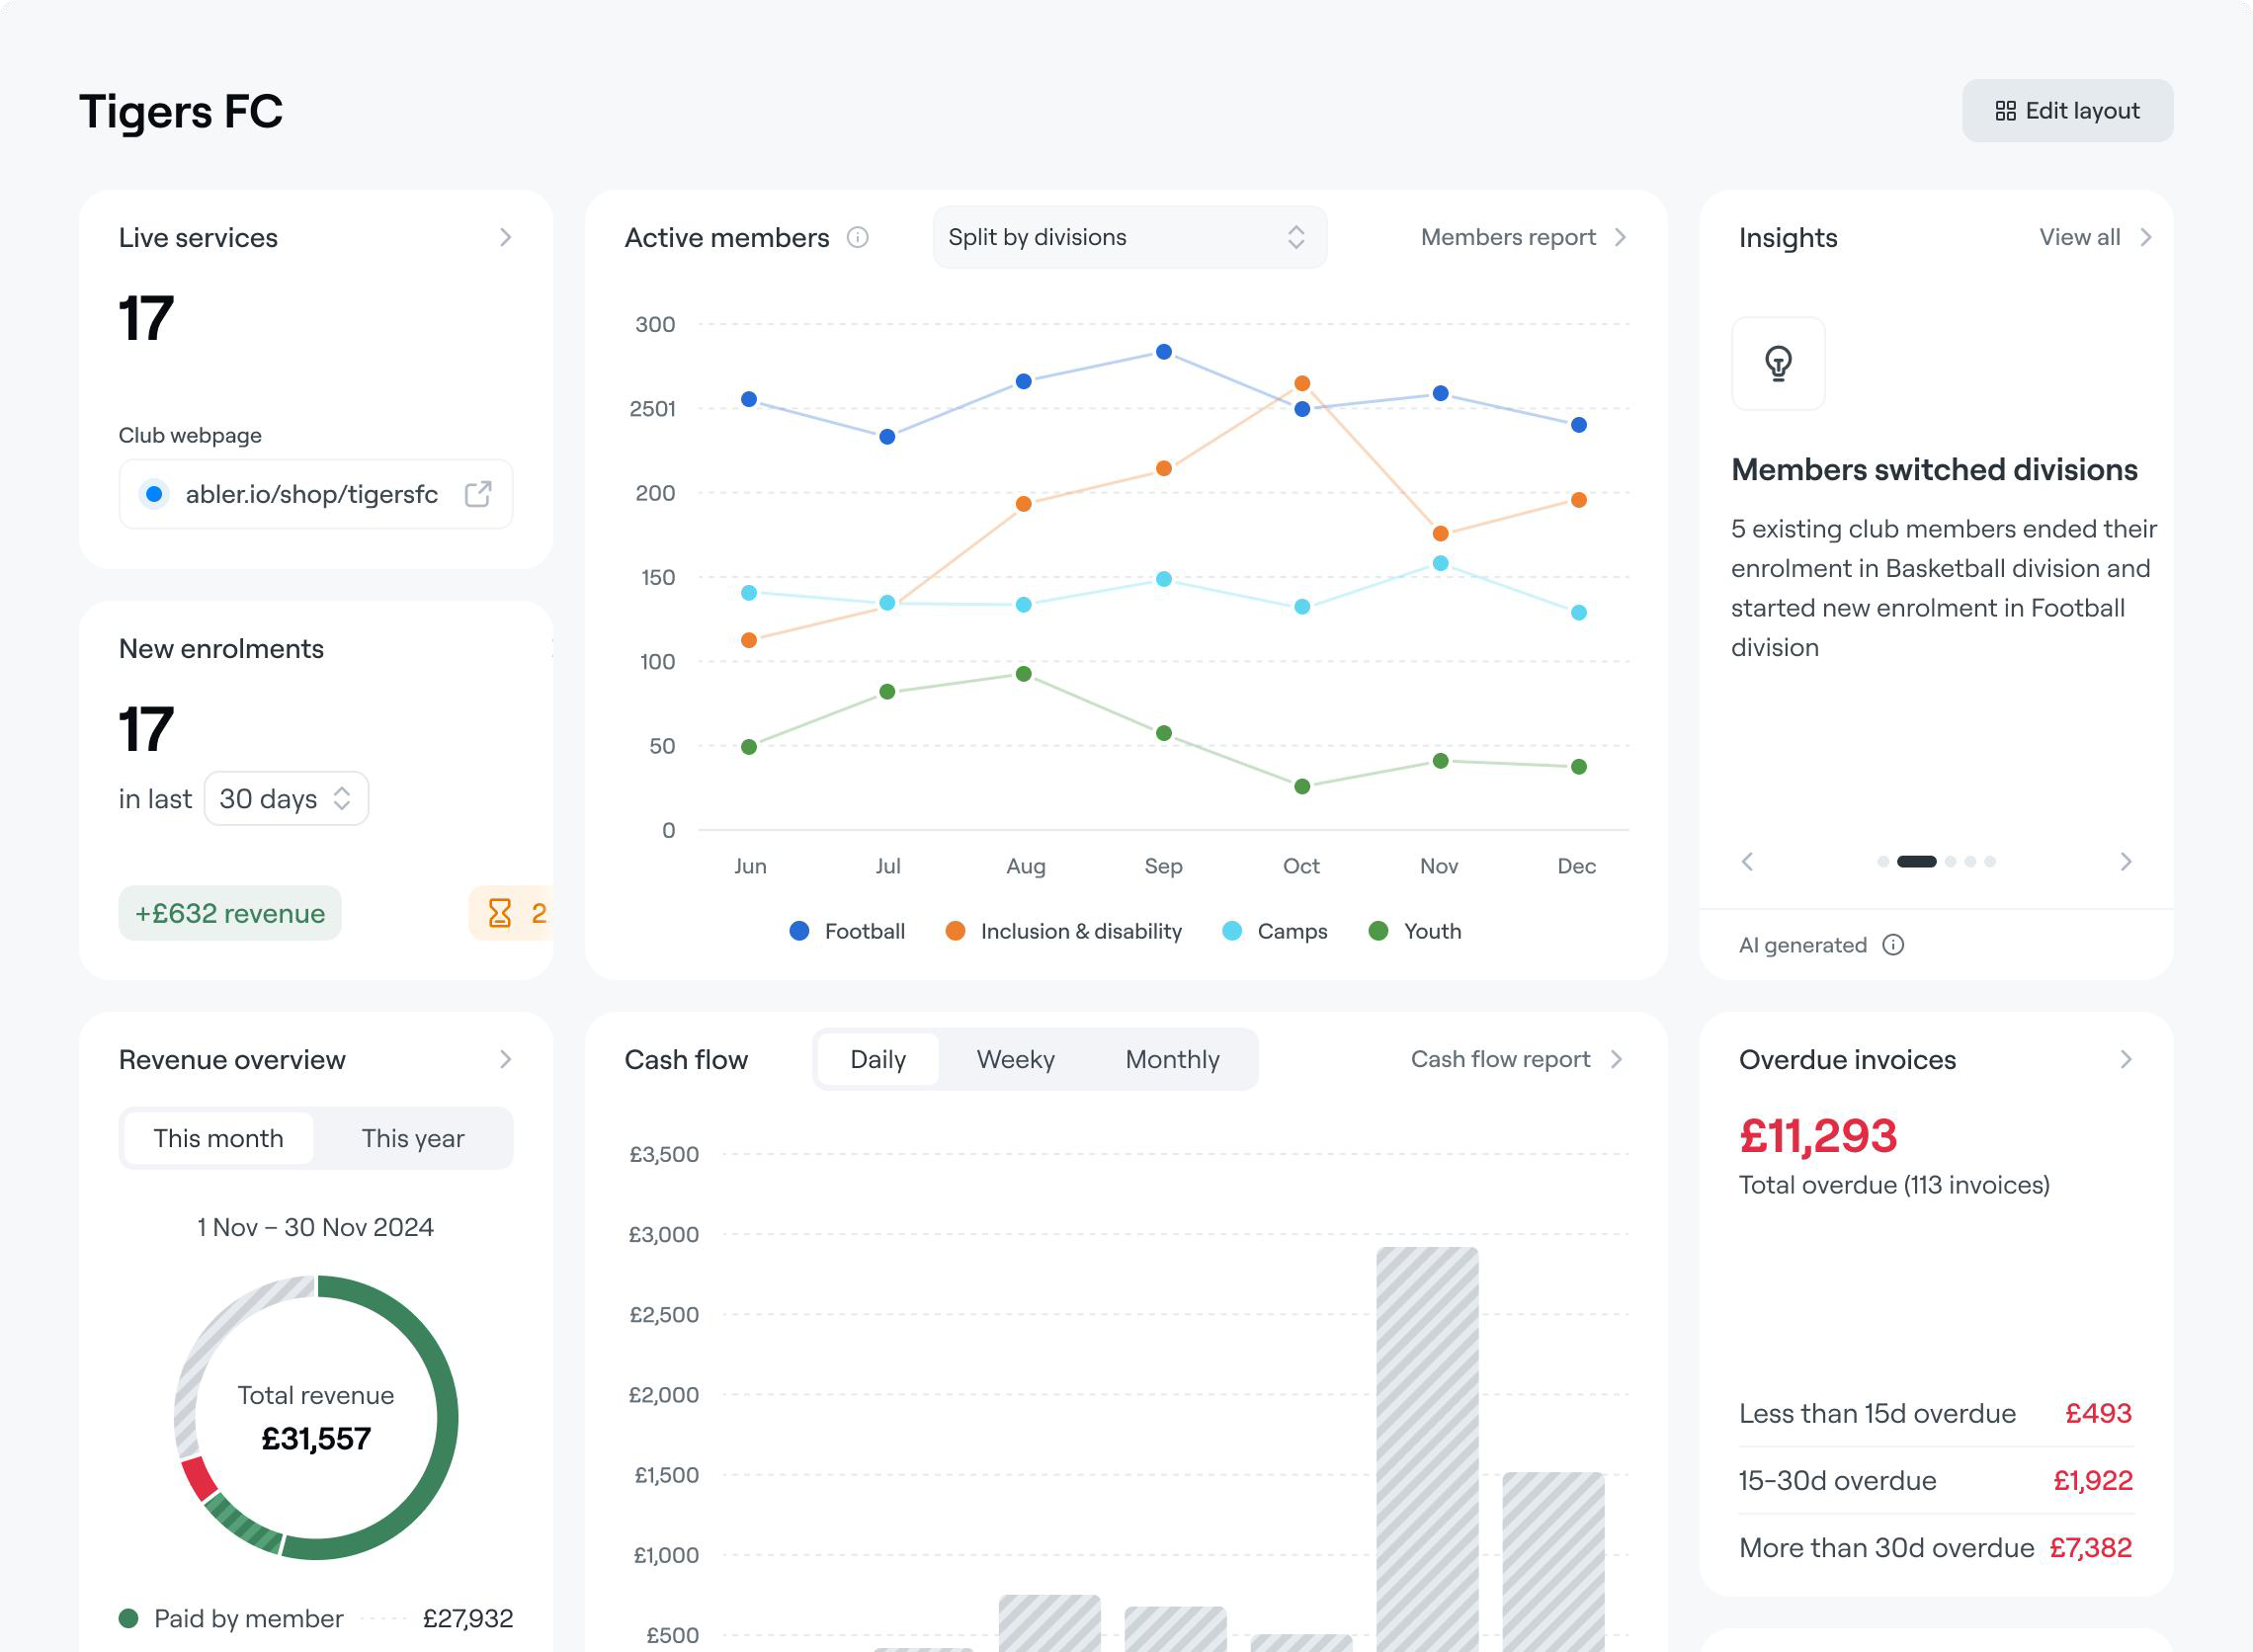Select the active insights pagination dash

(1916, 862)
